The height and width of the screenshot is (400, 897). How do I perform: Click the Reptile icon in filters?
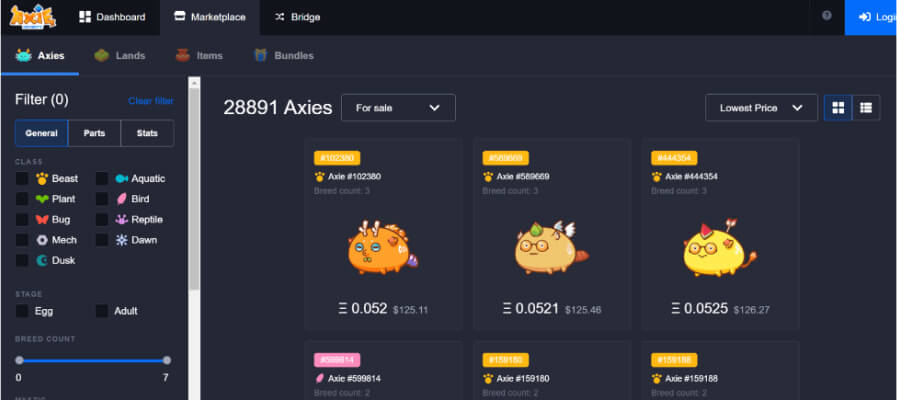tap(121, 220)
